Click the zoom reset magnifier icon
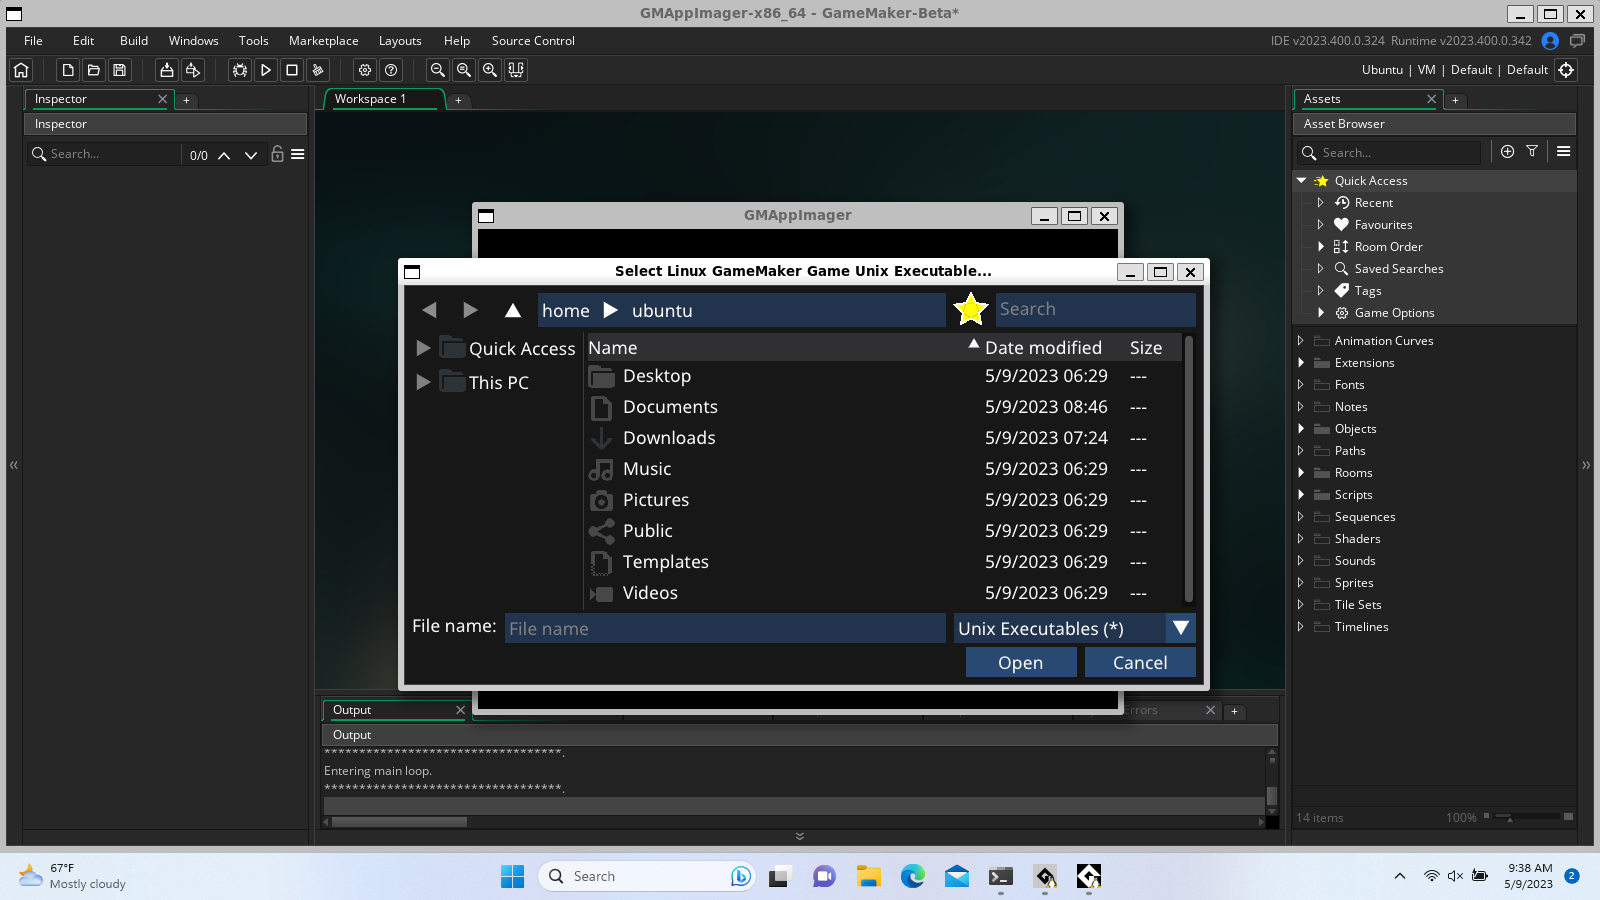This screenshot has width=1600, height=900. point(464,70)
